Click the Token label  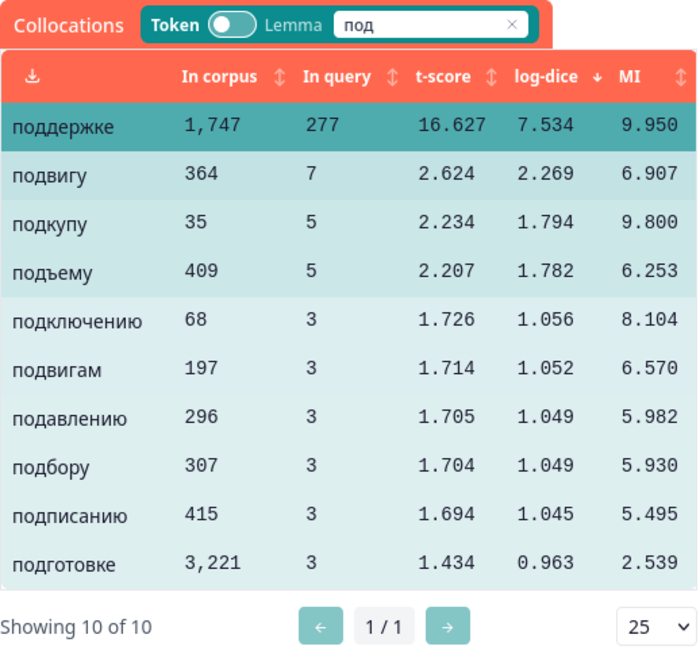[x=175, y=25]
